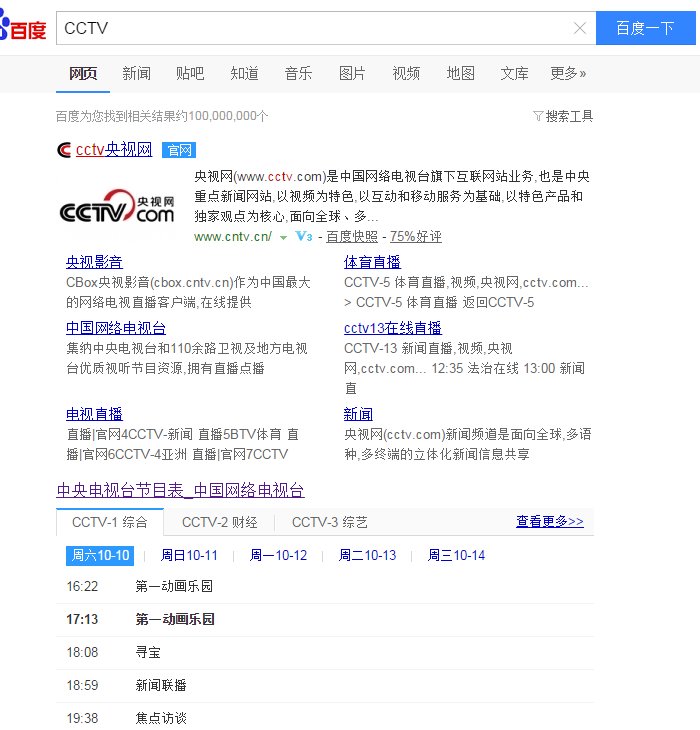Select the 周六10-10 date
Screen dimensions: 700x730
[100, 555]
